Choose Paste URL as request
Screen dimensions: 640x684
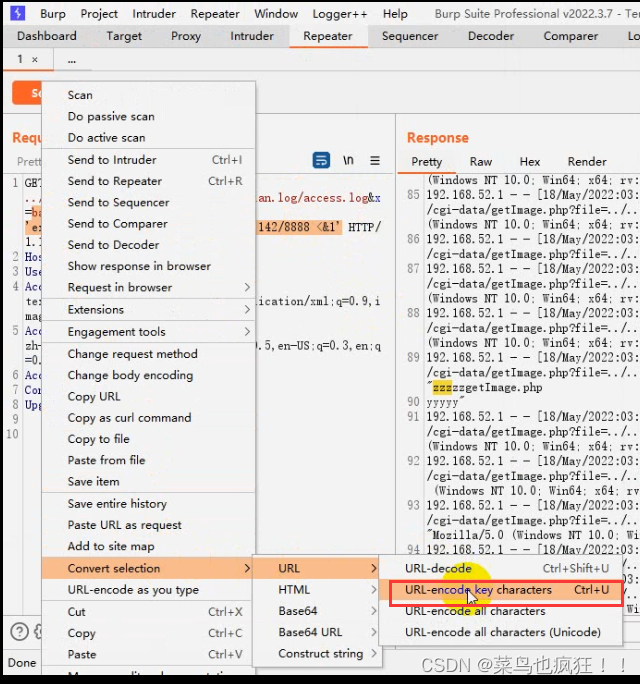(x=148, y=525)
